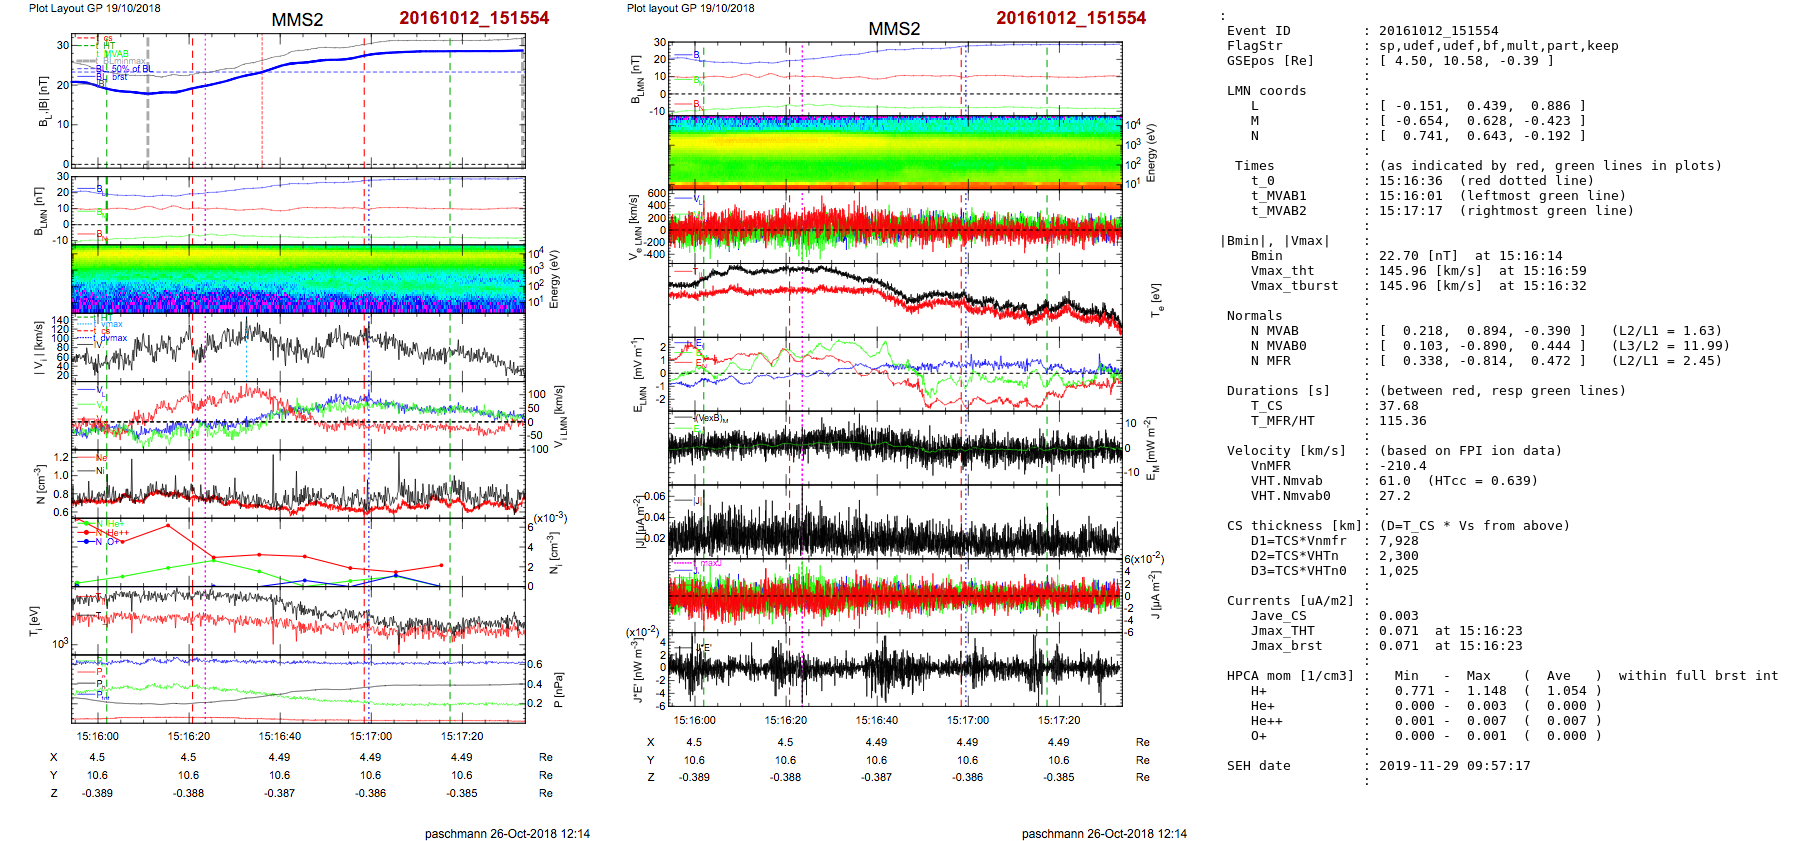
Task: Click the red event ID title on the right plot
Action: (1070, 18)
